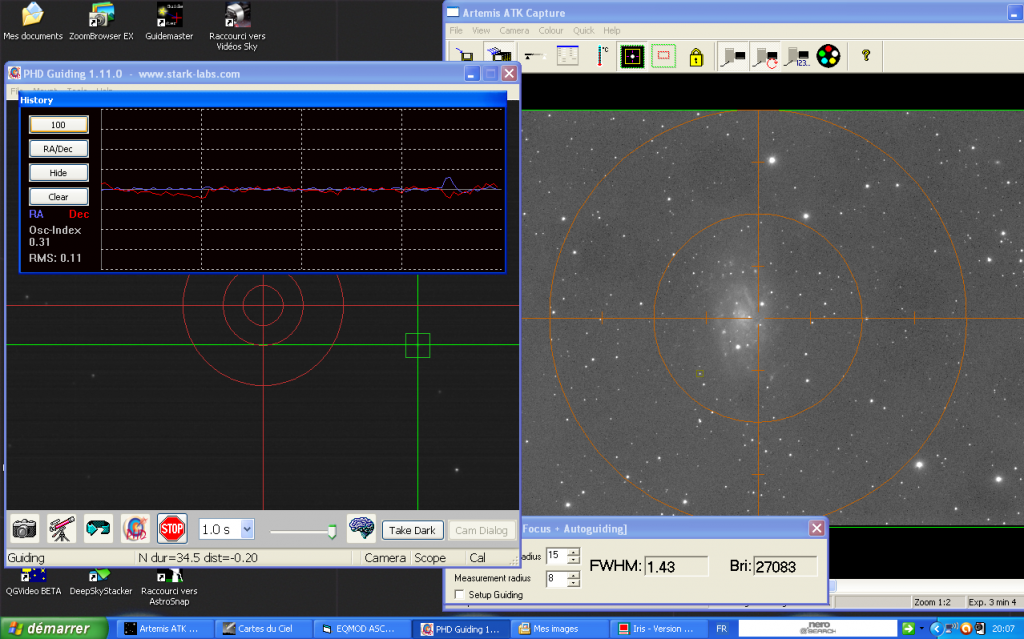The width and height of the screenshot is (1024, 639).
Task: Click the yellow question mark help icon
Action: point(866,56)
